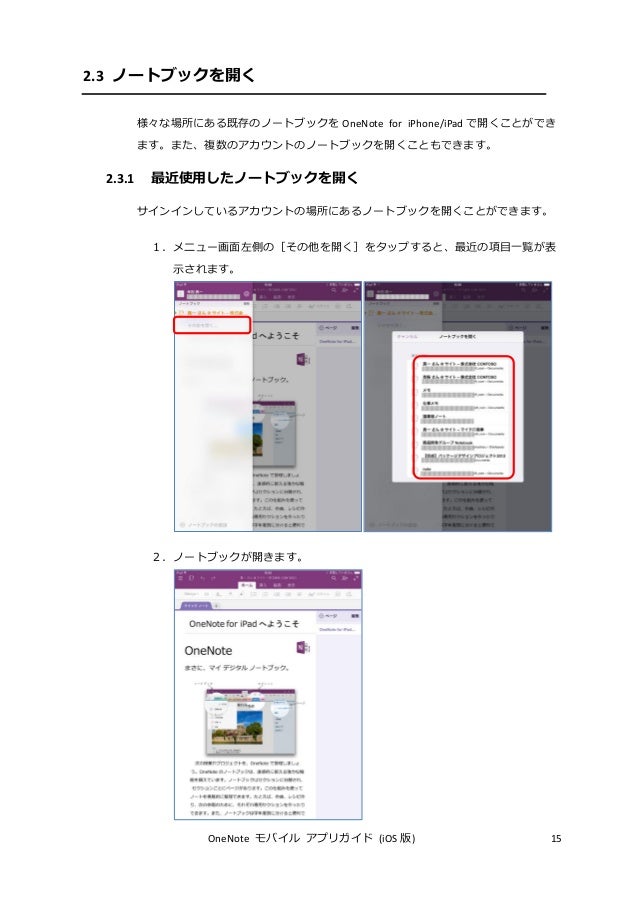The height and width of the screenshot is (903, 638).
Task: Tap ノートブックの追加 at bottom of top-left sidebar
Action: [203, 525]
